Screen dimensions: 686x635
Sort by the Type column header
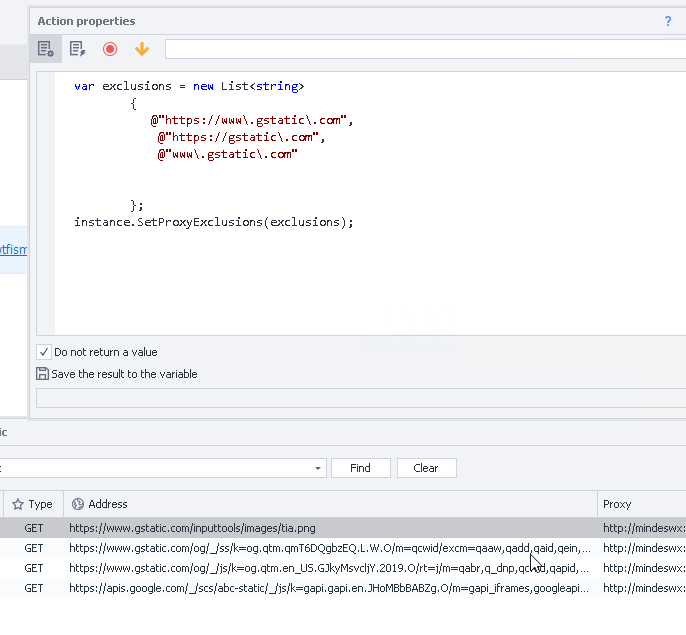click(40, 504)
